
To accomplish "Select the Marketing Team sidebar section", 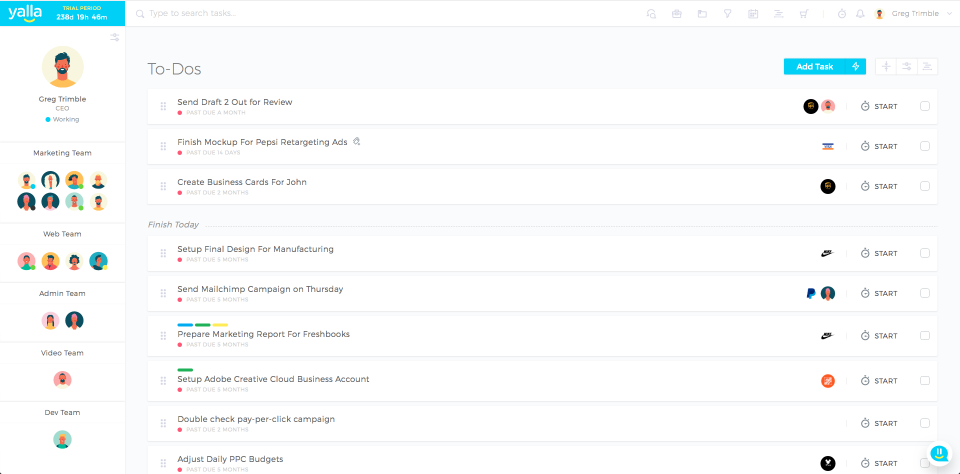I will (62, 153).
